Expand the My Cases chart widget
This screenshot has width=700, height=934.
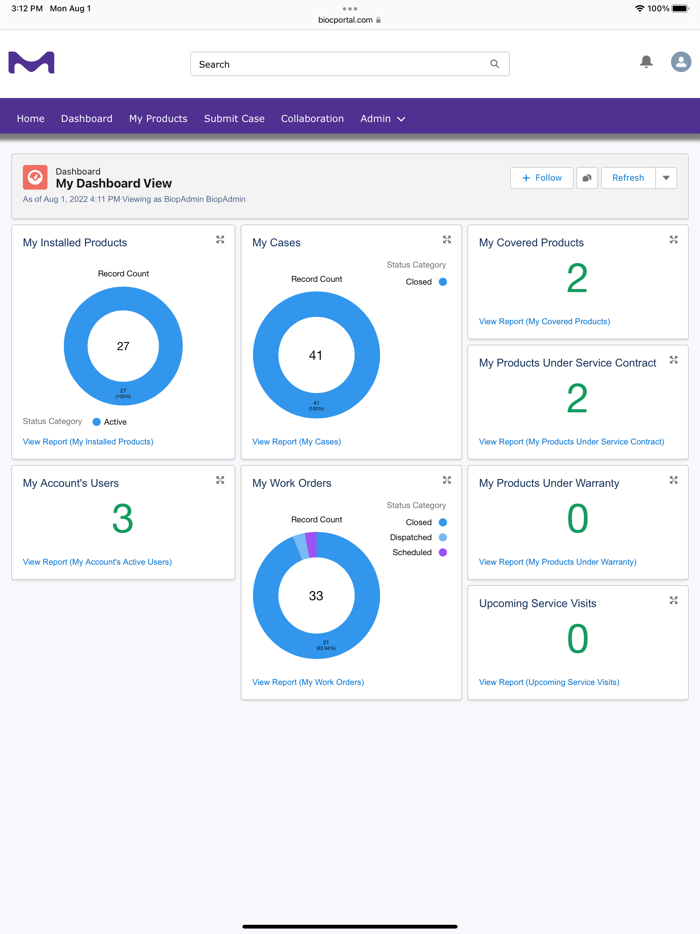tap(447, 239)
